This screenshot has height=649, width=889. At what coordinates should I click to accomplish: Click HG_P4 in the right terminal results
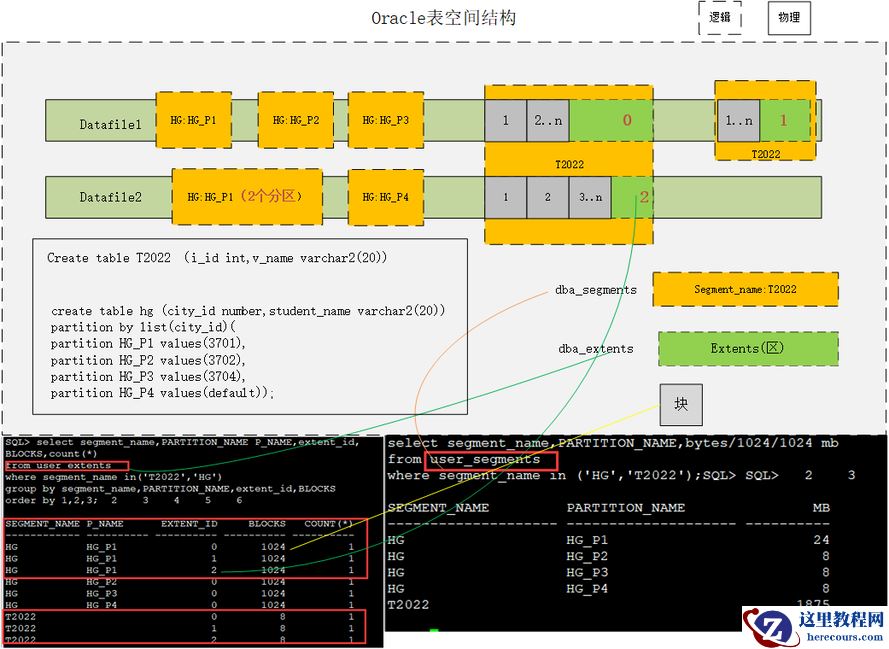[587, 589]
